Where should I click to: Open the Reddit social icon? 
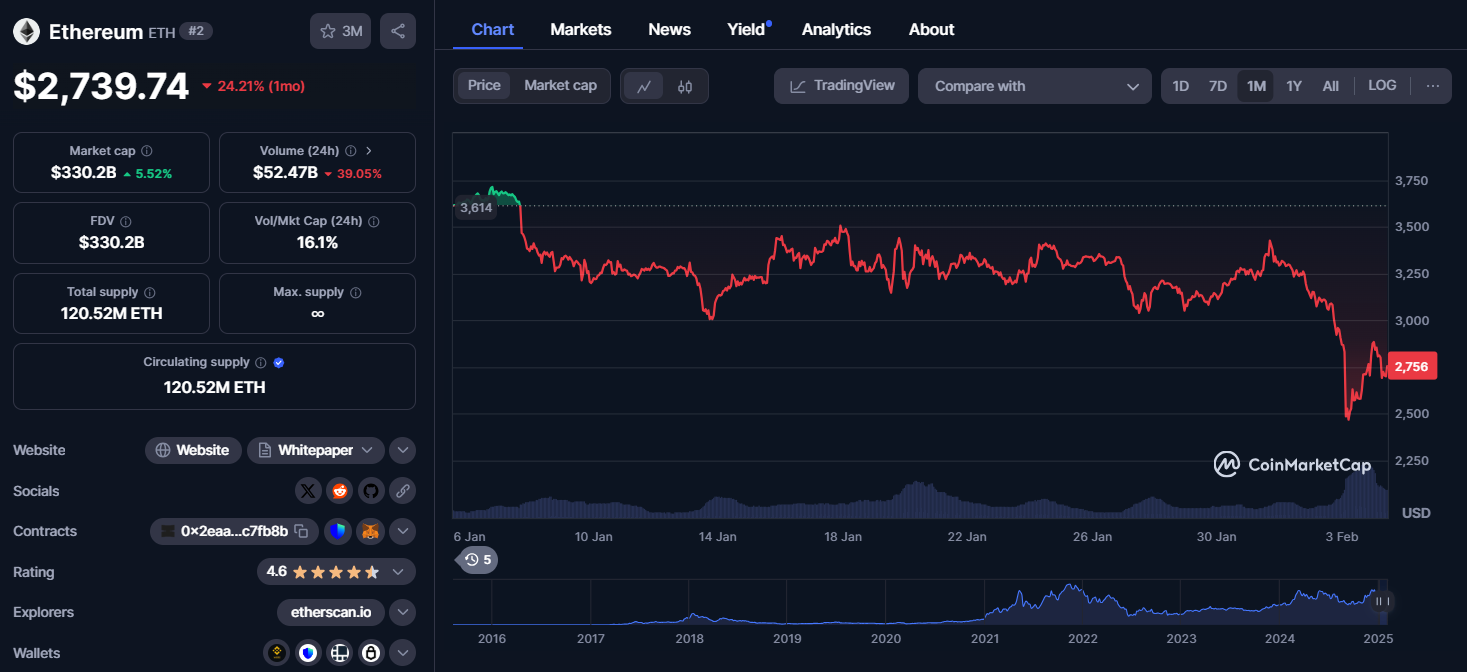tap(340, 491)
